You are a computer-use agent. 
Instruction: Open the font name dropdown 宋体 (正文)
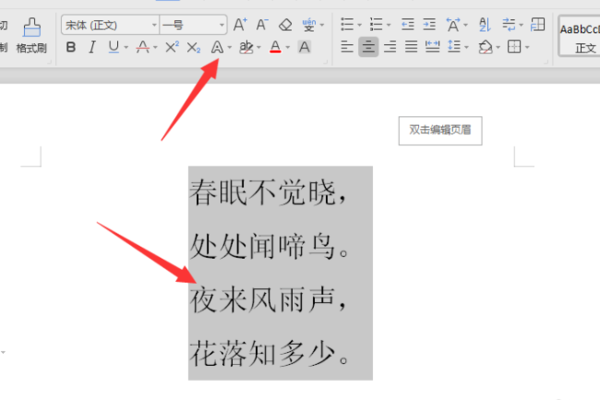tap(110, 25)
